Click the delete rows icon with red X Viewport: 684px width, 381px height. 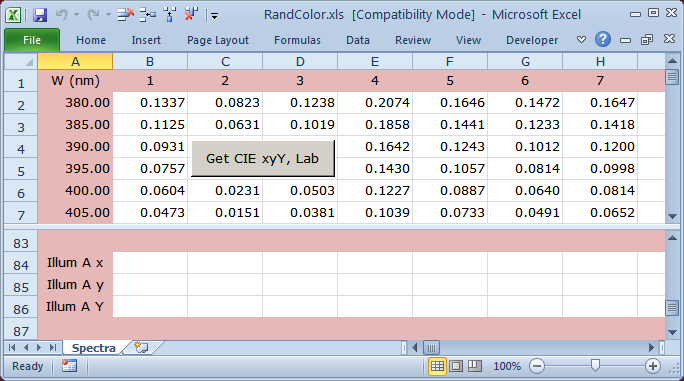pyautogui.click(x=126, y=15)
